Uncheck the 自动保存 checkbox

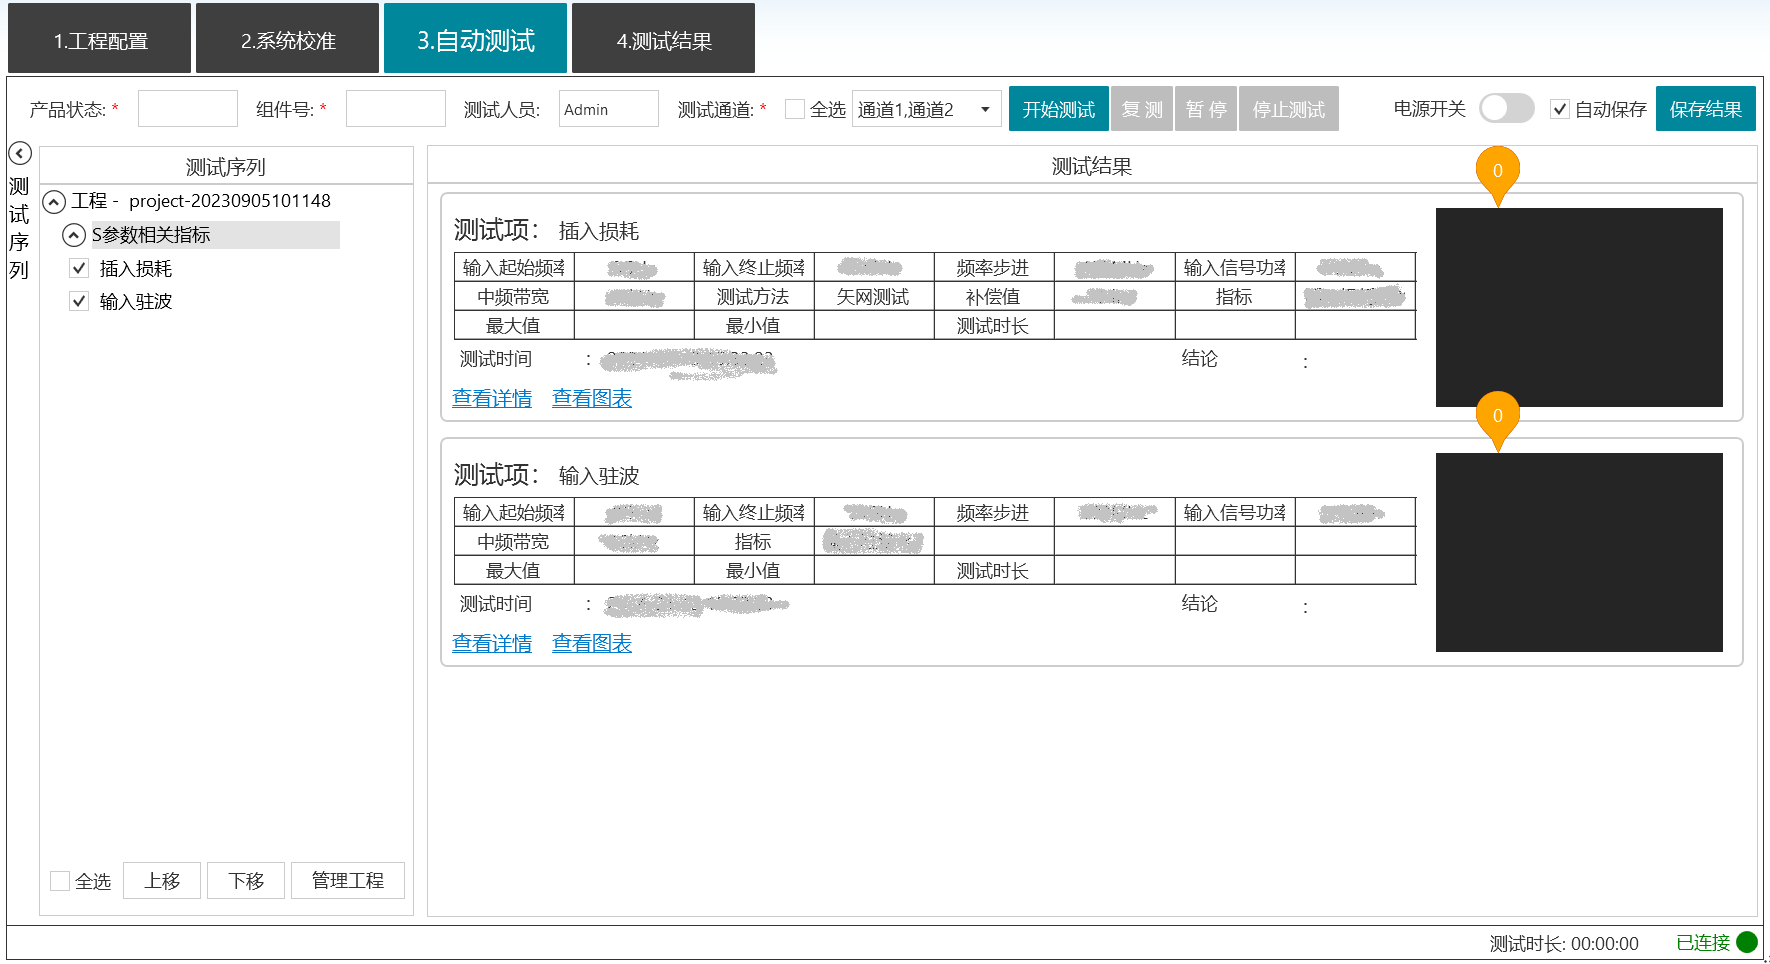click(x=1559, y=109)
